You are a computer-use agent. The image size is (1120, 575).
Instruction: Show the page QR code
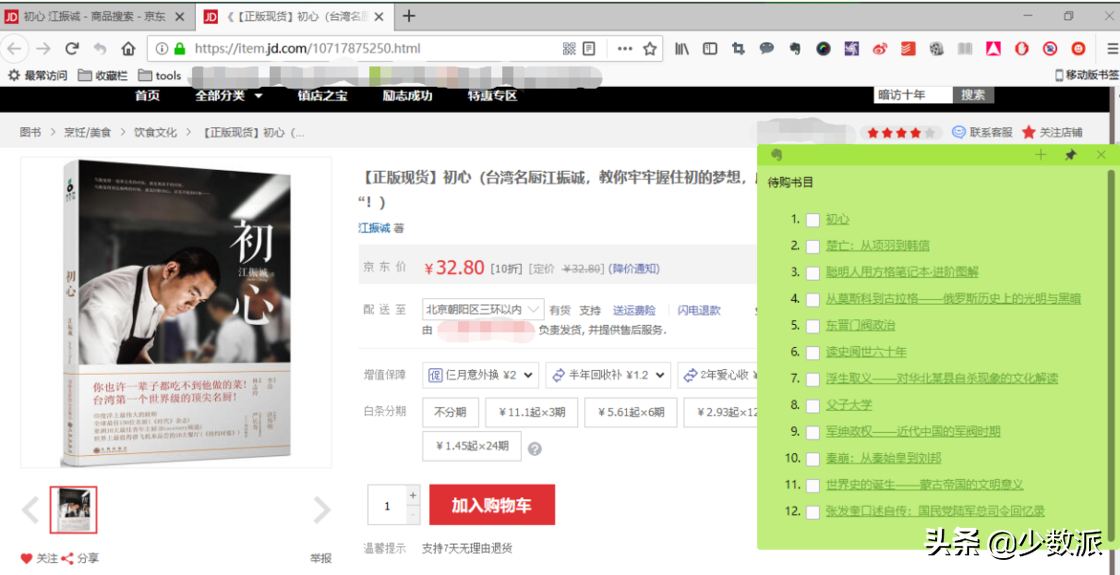pyautogui.click(x=569, y=49)
